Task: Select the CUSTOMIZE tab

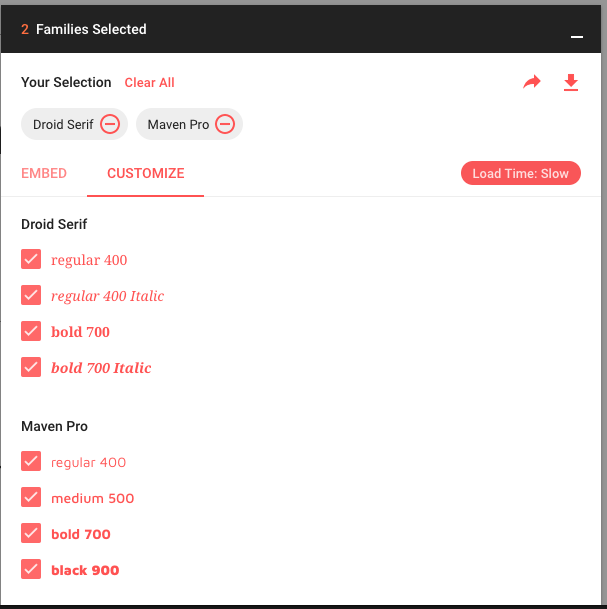Action: click(146, 173)
